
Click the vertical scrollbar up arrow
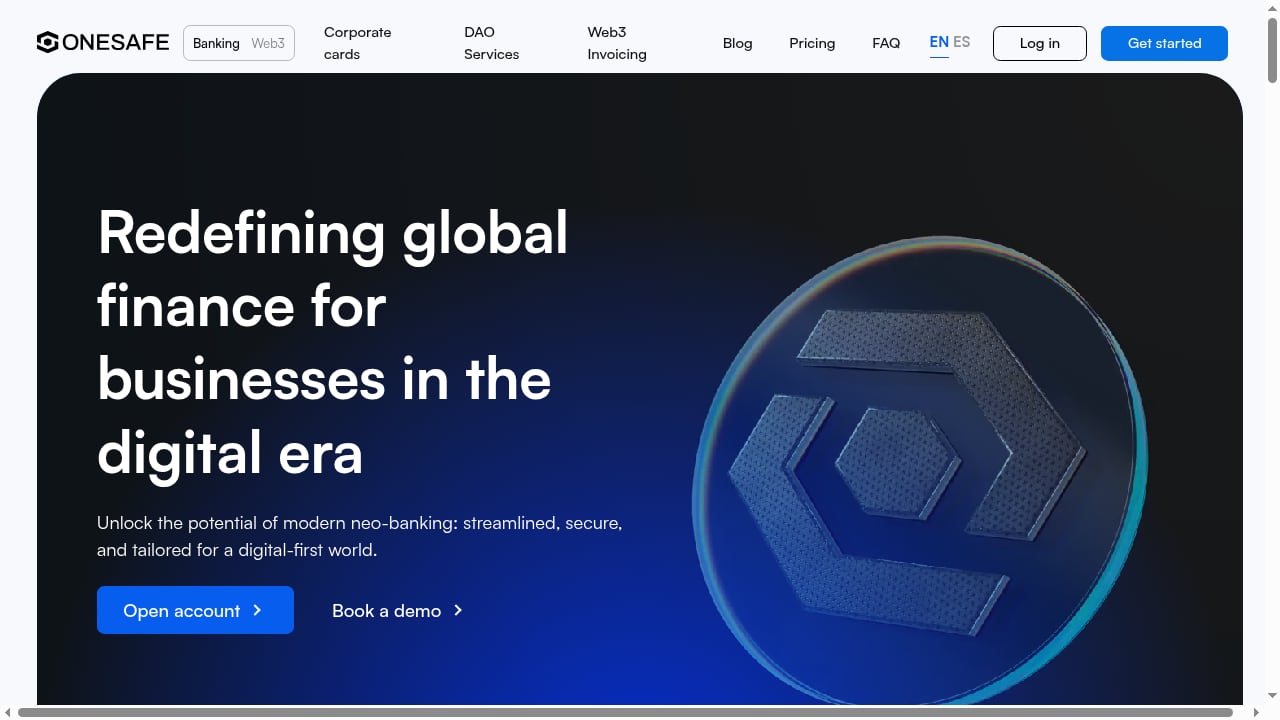1272,7
